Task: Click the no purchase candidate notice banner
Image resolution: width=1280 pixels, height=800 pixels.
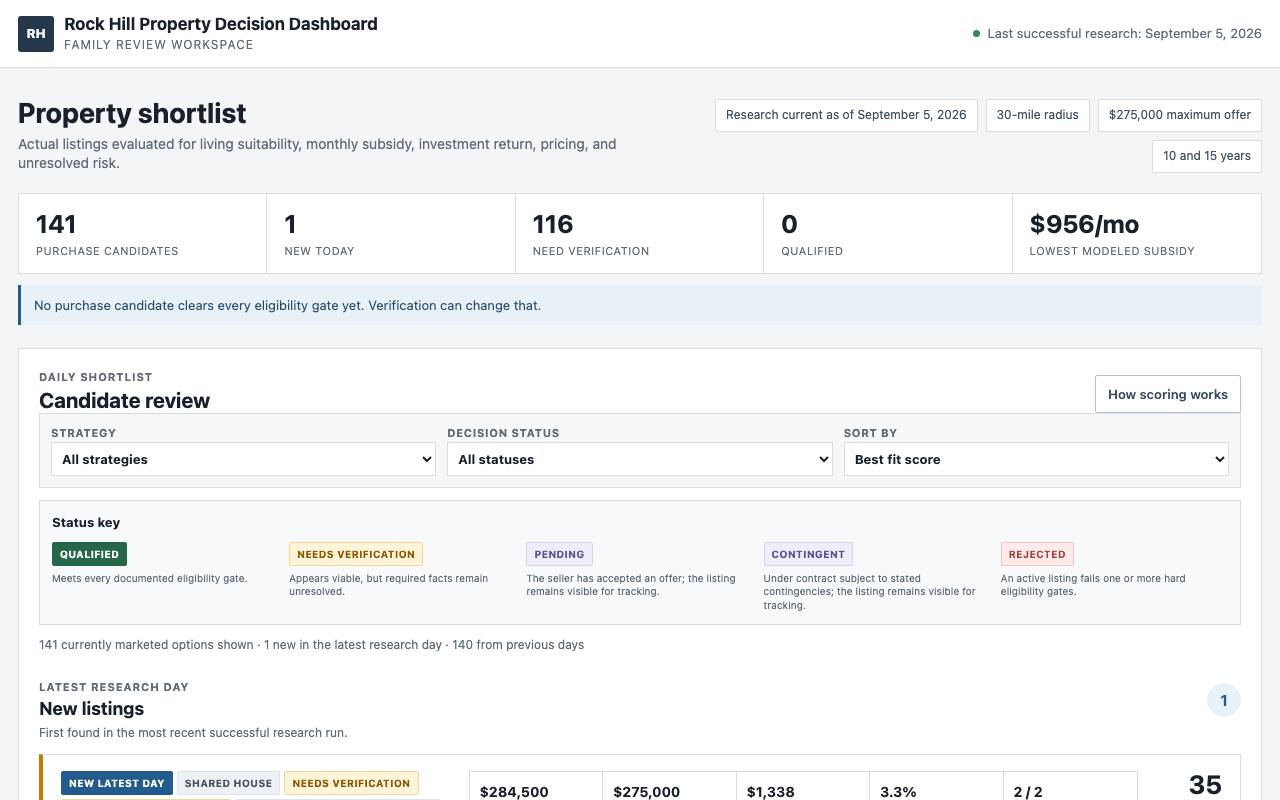Action: [x=640, y=305]
